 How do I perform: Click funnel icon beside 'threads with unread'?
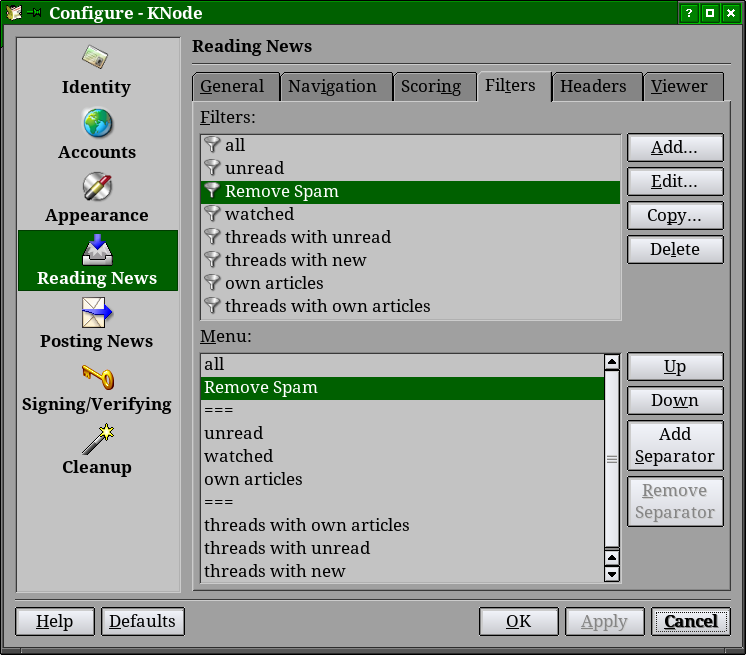pyautogui.click(x=212, y=236)
